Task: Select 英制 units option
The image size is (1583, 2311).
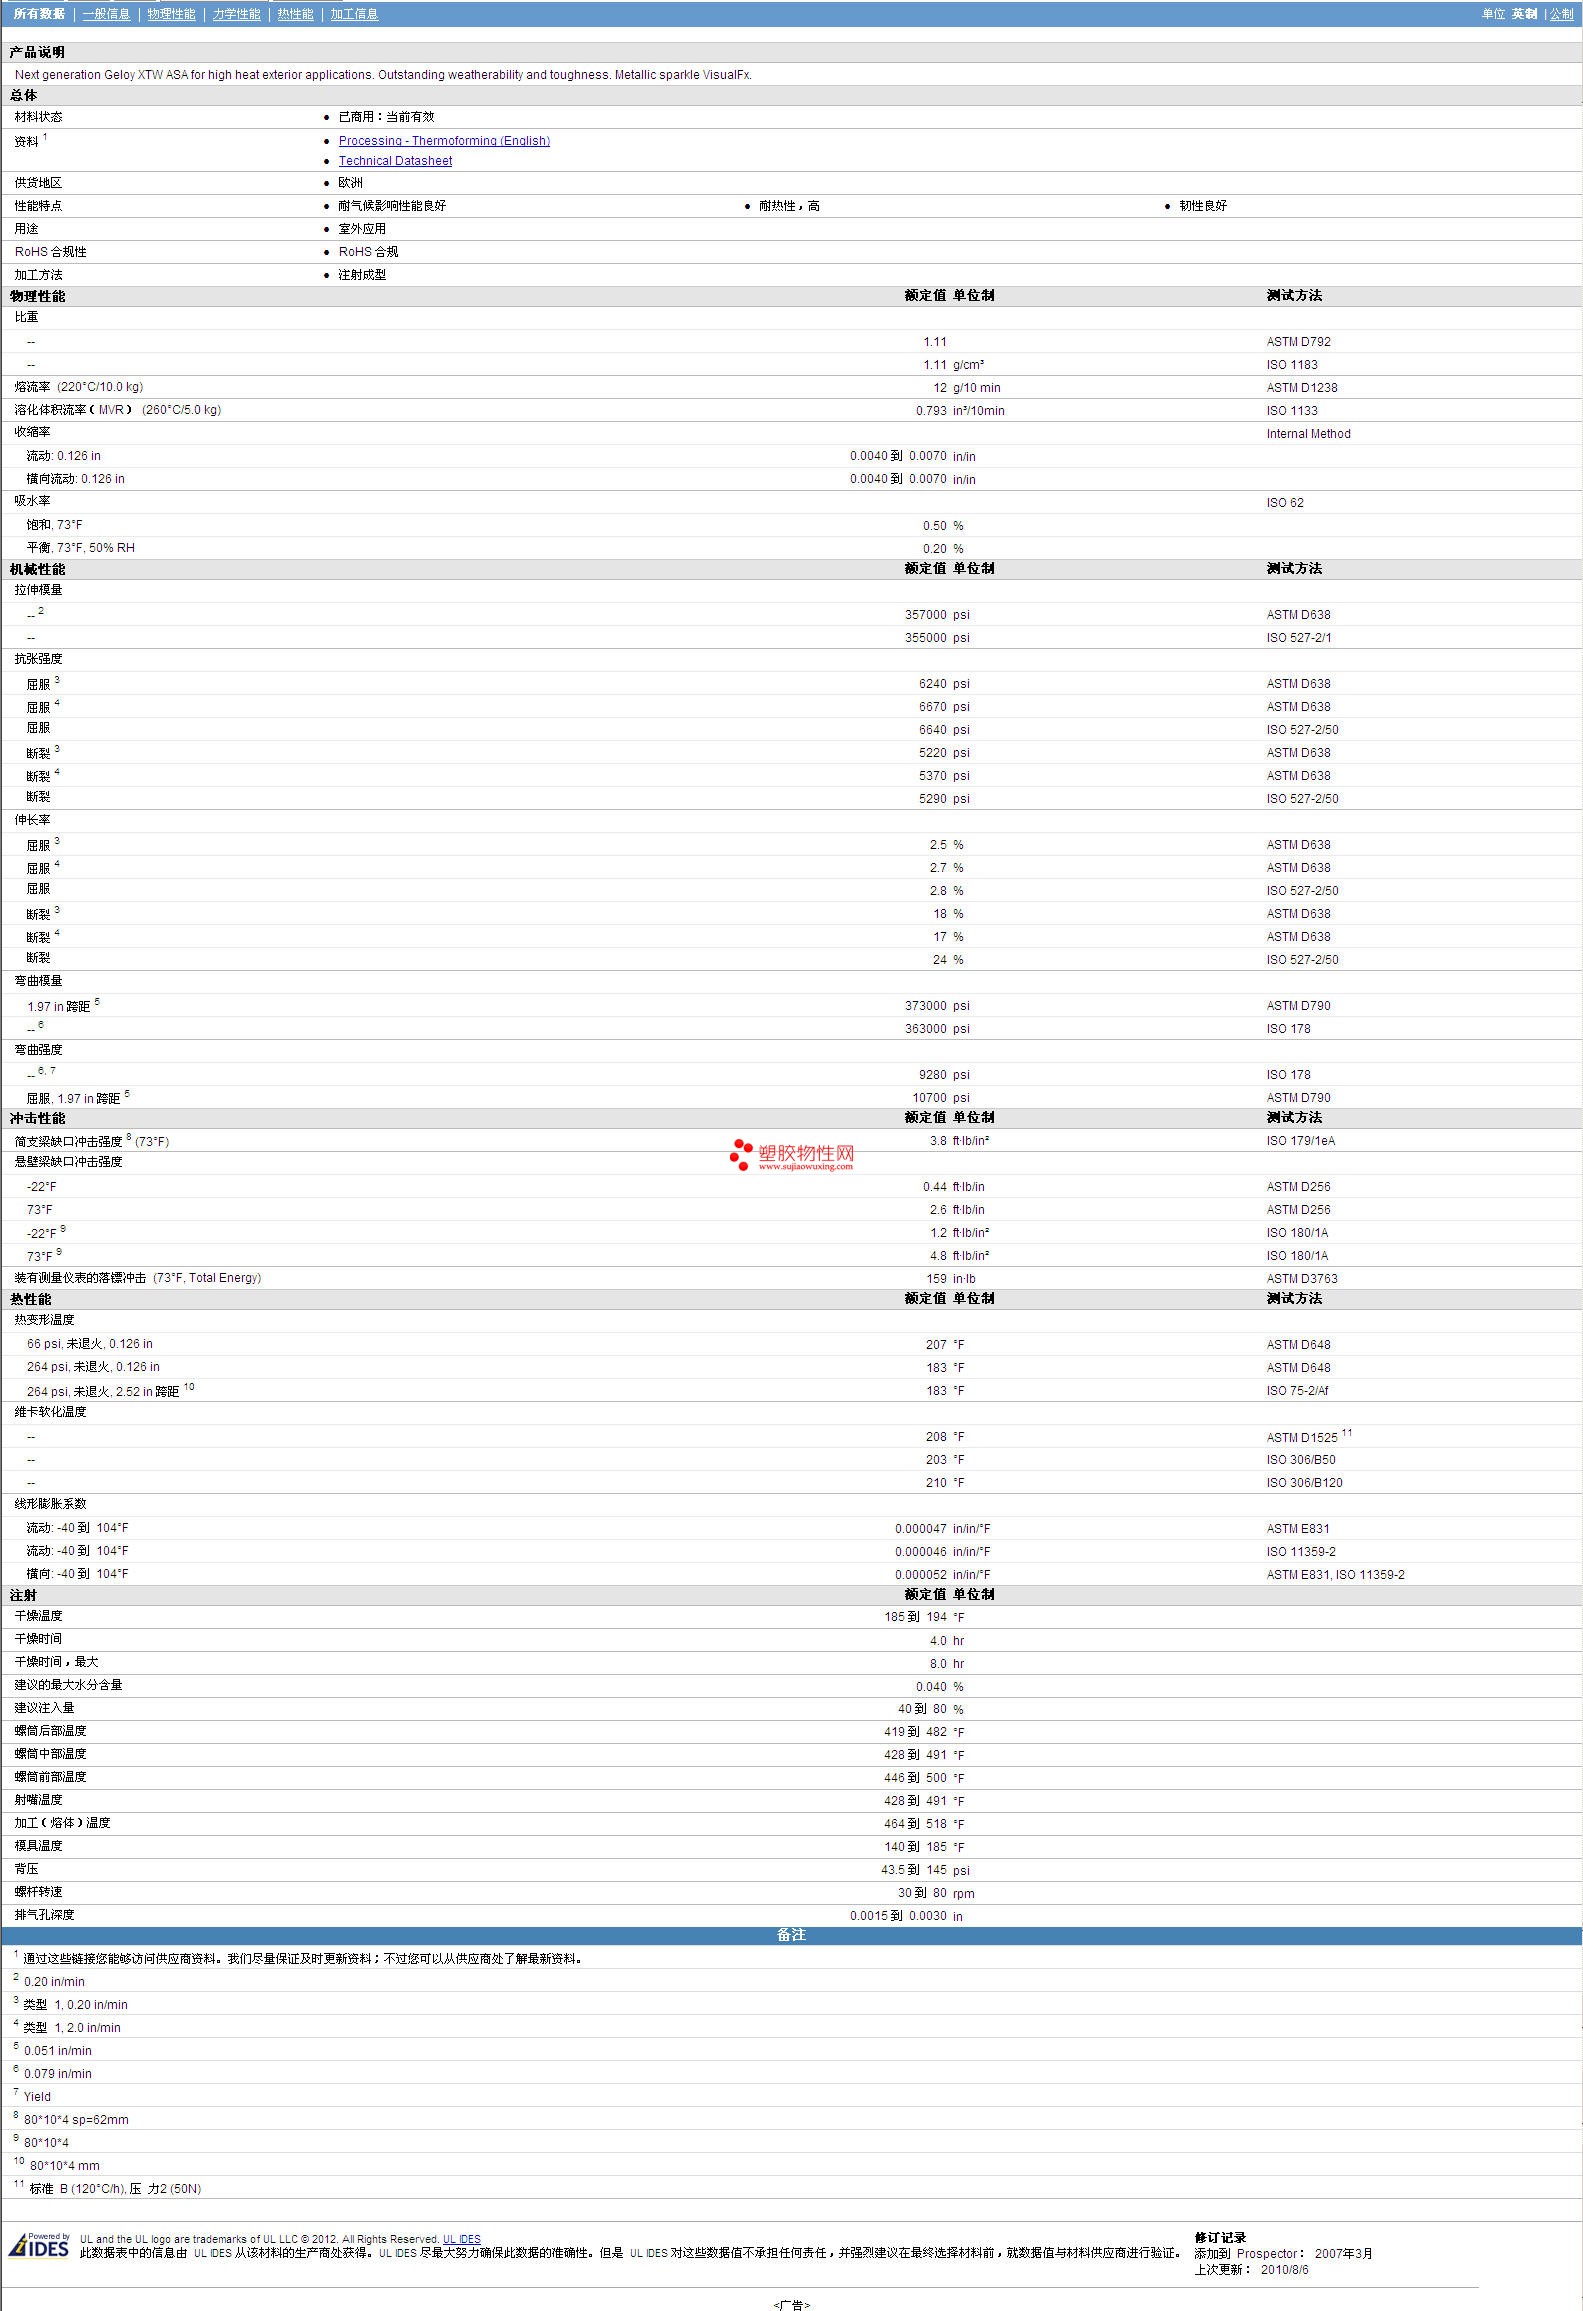Action: pyautogui.click(x=1524, y=14)
